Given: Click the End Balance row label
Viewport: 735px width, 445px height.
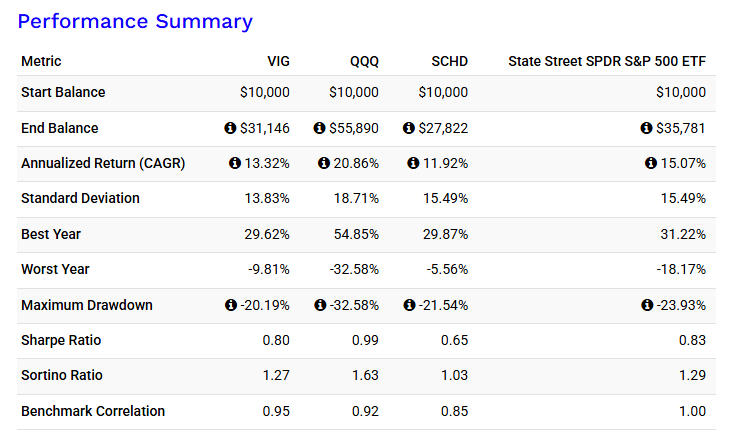Looking at the screenshot, I should pos(60,128).
